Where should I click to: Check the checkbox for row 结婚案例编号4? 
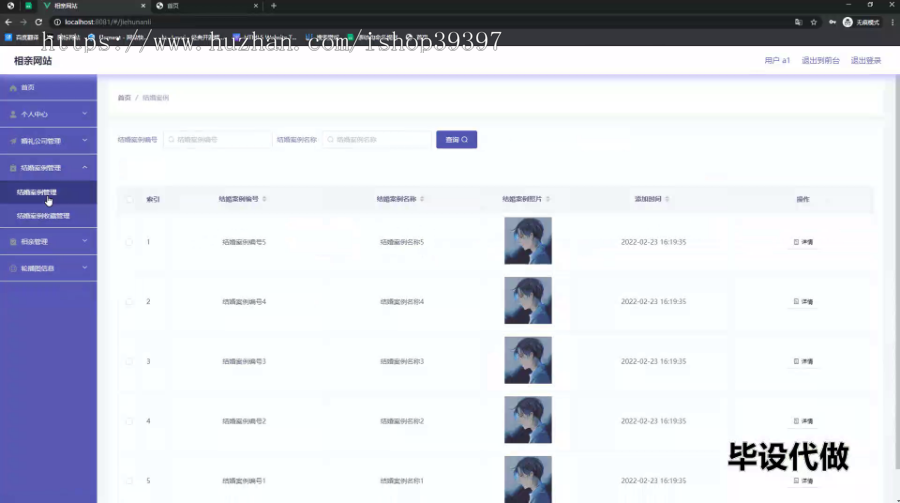point(129,301)
